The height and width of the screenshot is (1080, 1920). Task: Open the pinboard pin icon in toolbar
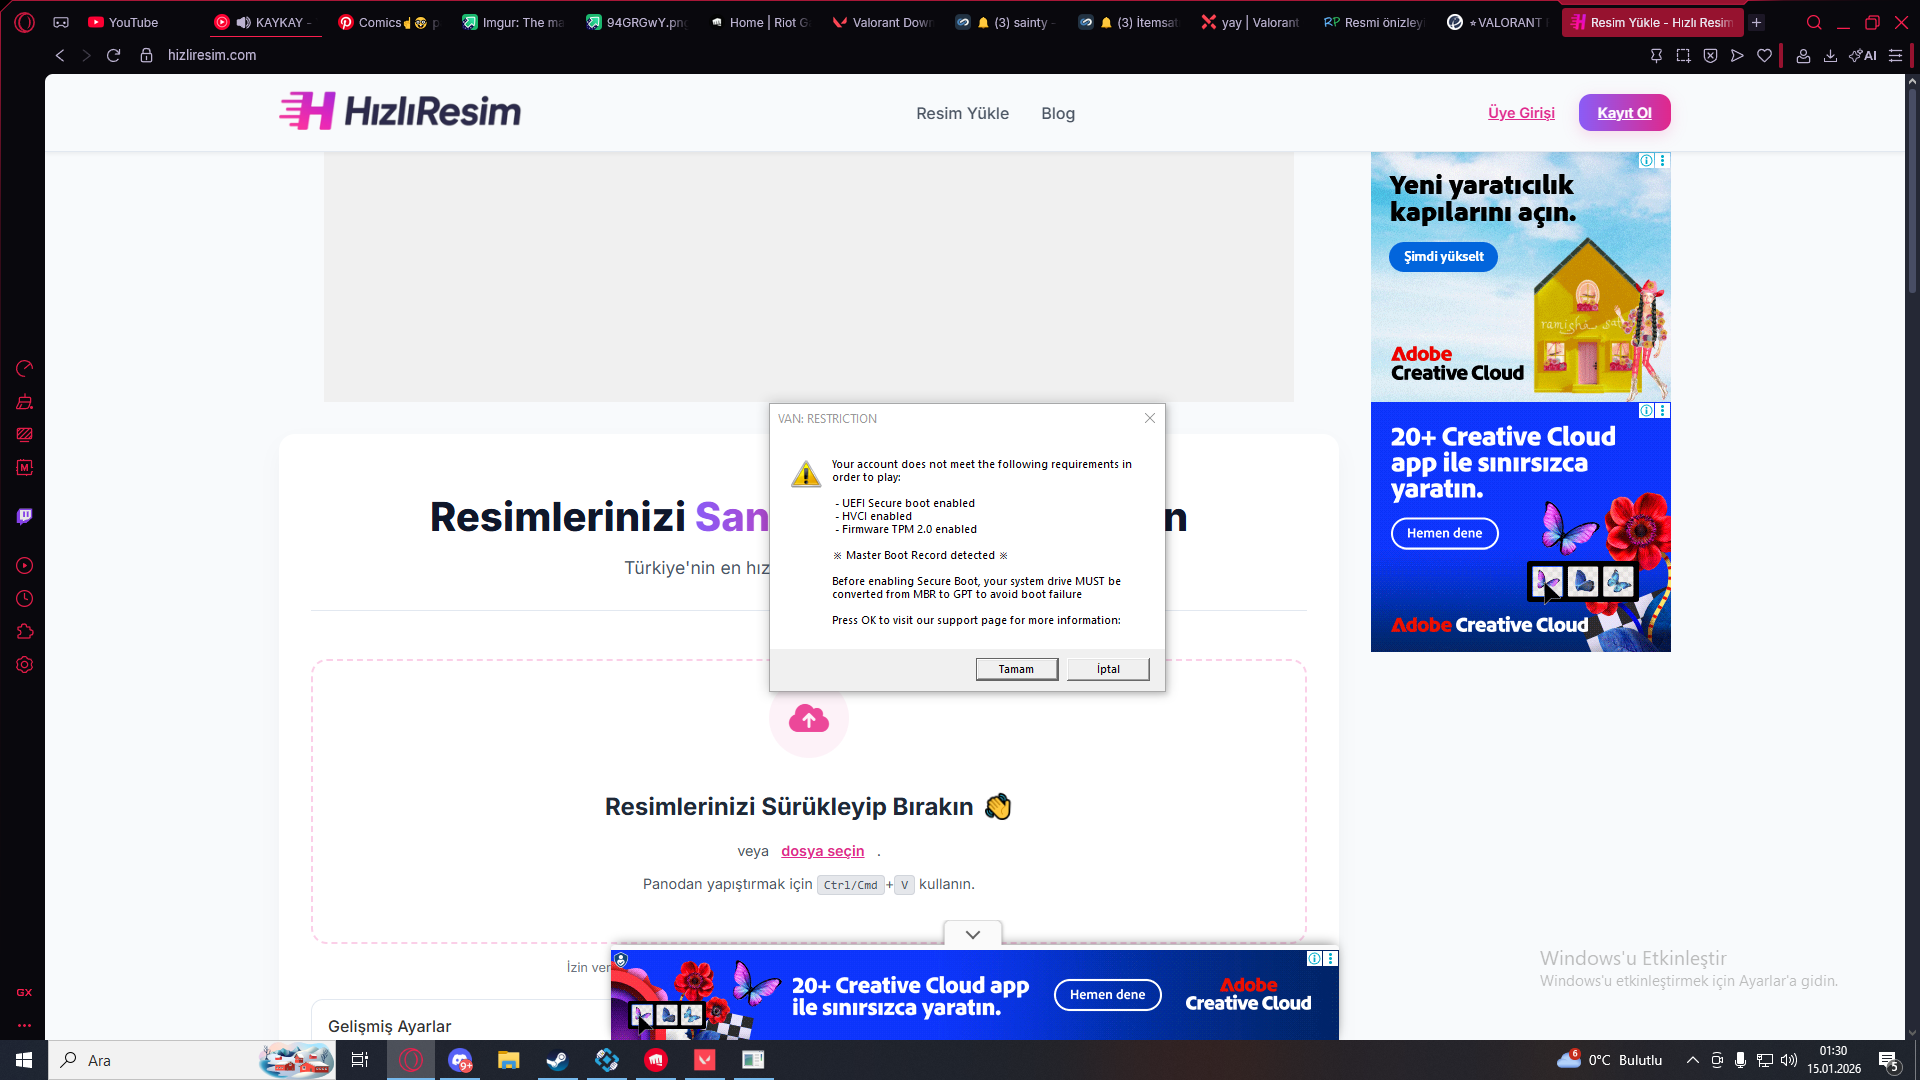click(x=1656, y=56)
